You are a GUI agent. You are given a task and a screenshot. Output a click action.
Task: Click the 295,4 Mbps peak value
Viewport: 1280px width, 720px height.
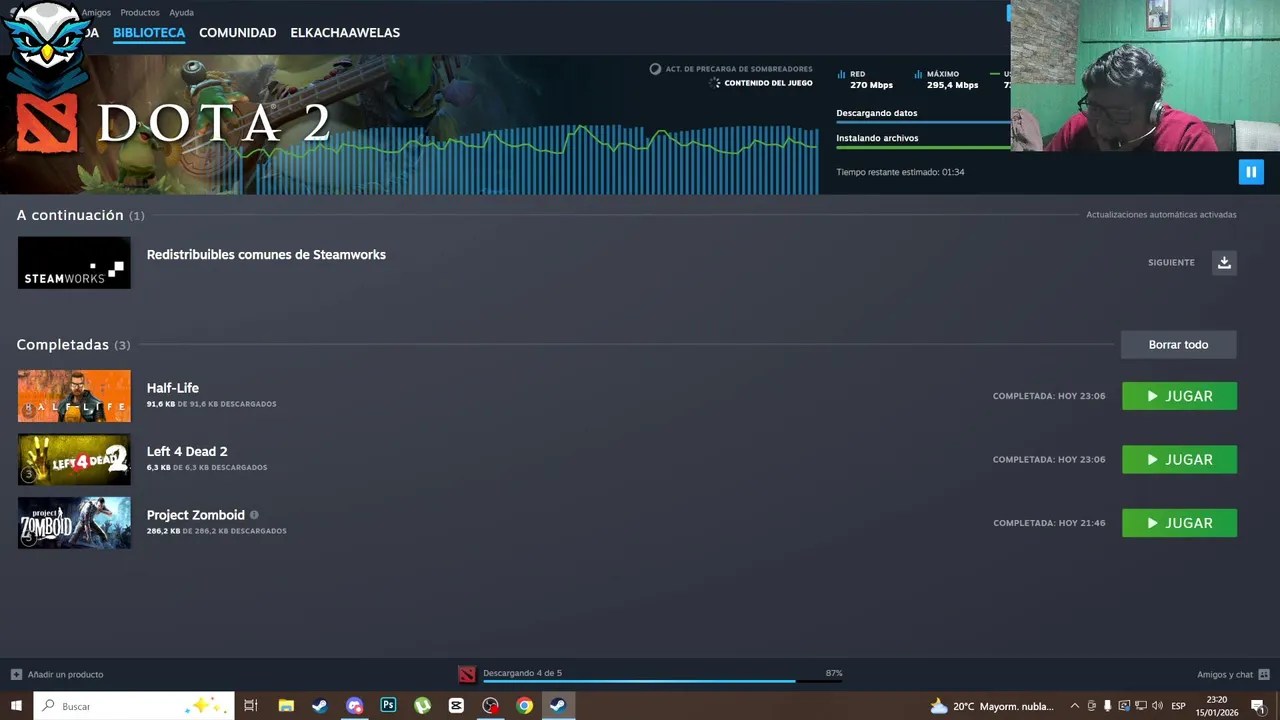pyautogui.click(x=952, y=85)
